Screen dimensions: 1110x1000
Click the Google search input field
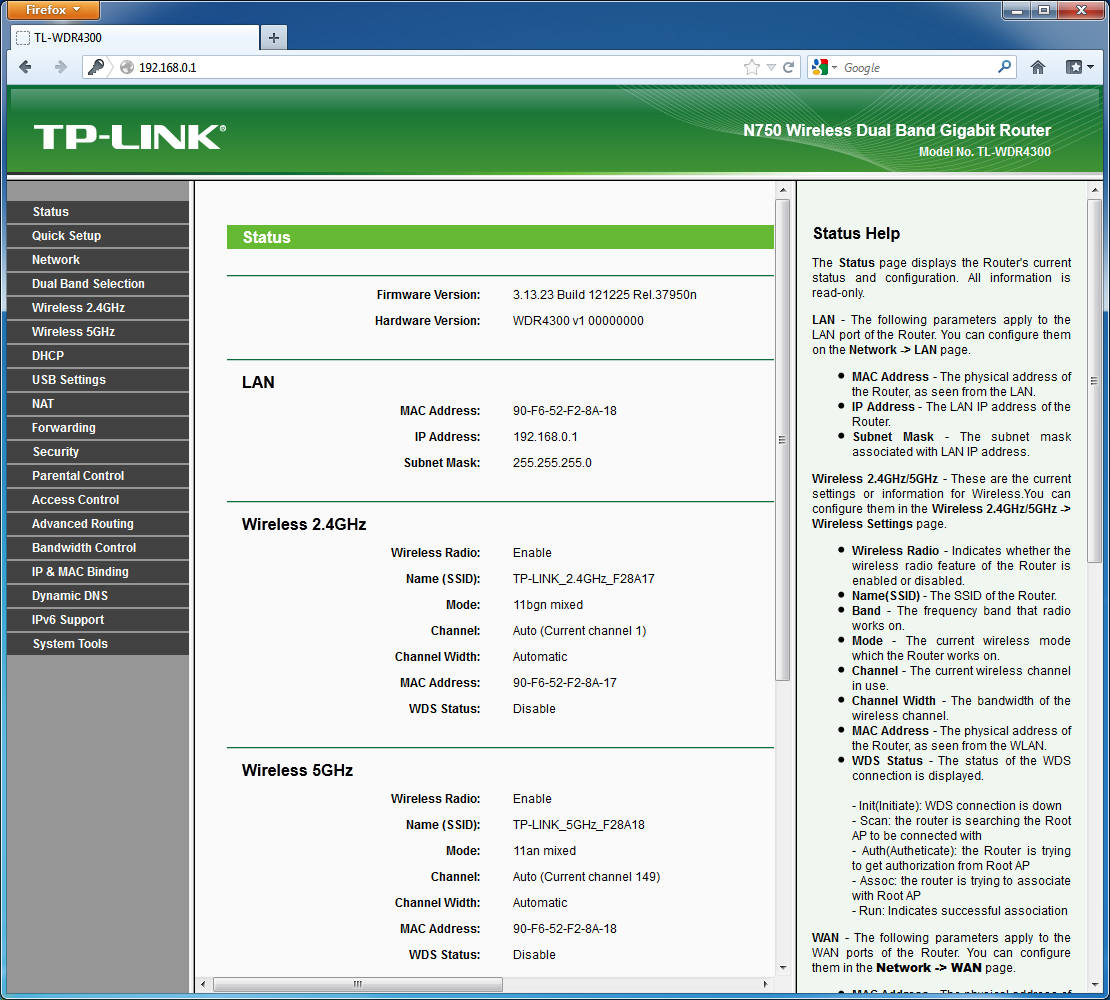pos(919,67)
